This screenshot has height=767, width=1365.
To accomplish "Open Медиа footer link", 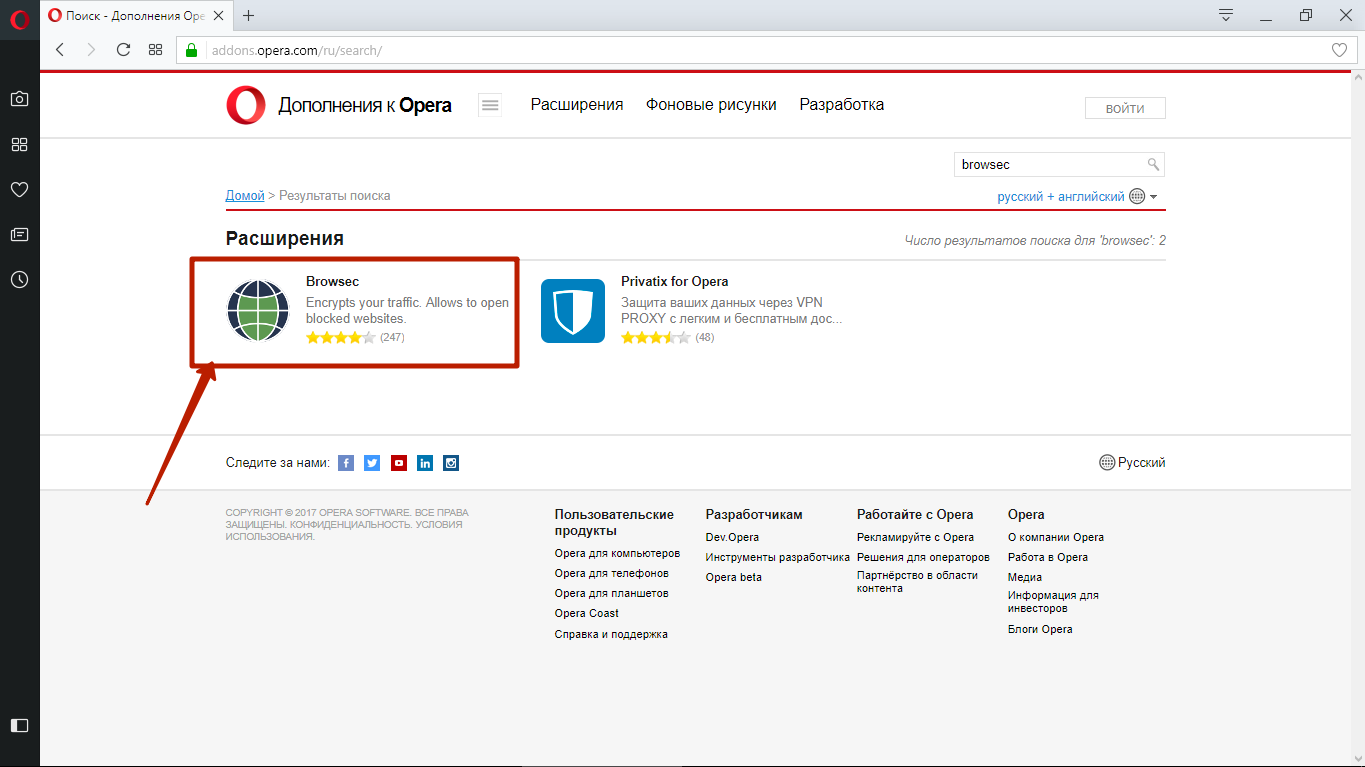I will coord(1025,578).
